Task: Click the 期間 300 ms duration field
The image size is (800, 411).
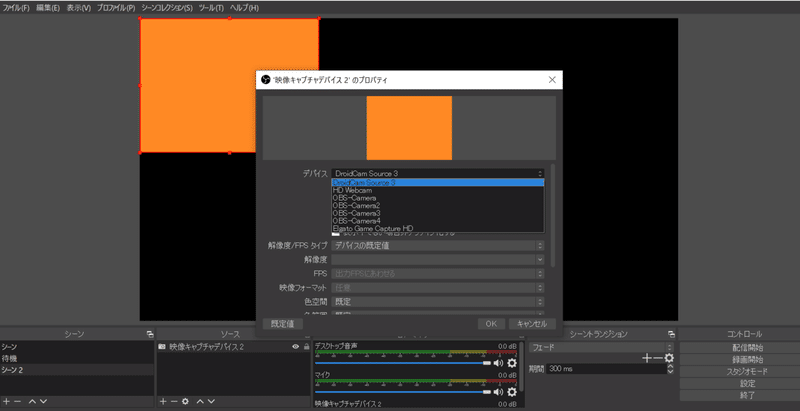Action: point(606,369)
